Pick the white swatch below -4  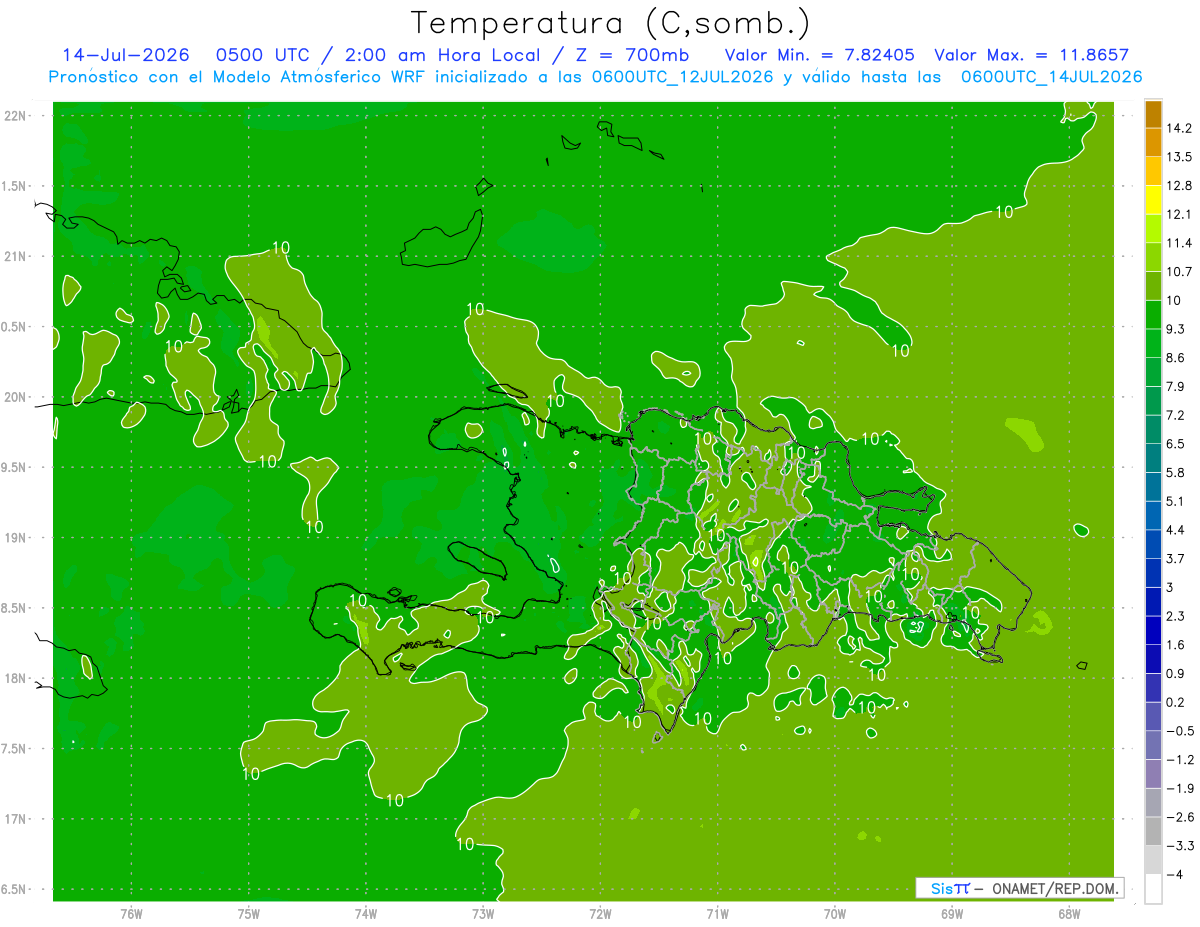click(x=1153, y=888)
